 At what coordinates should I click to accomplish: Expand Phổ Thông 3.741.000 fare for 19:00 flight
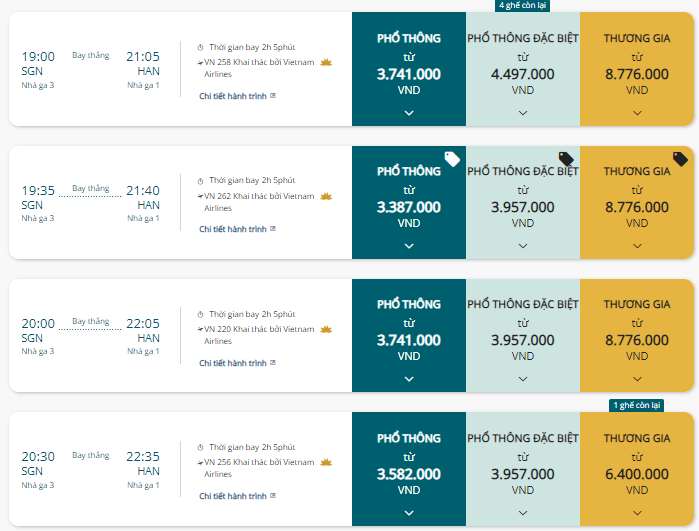409,113
